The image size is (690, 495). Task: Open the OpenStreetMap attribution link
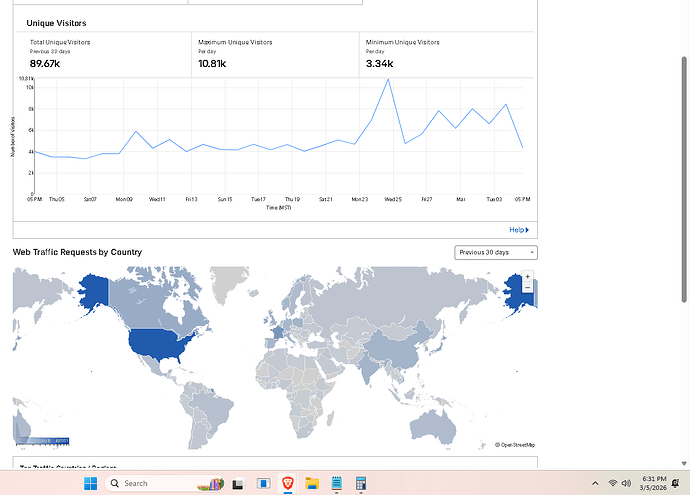point(517,444)
